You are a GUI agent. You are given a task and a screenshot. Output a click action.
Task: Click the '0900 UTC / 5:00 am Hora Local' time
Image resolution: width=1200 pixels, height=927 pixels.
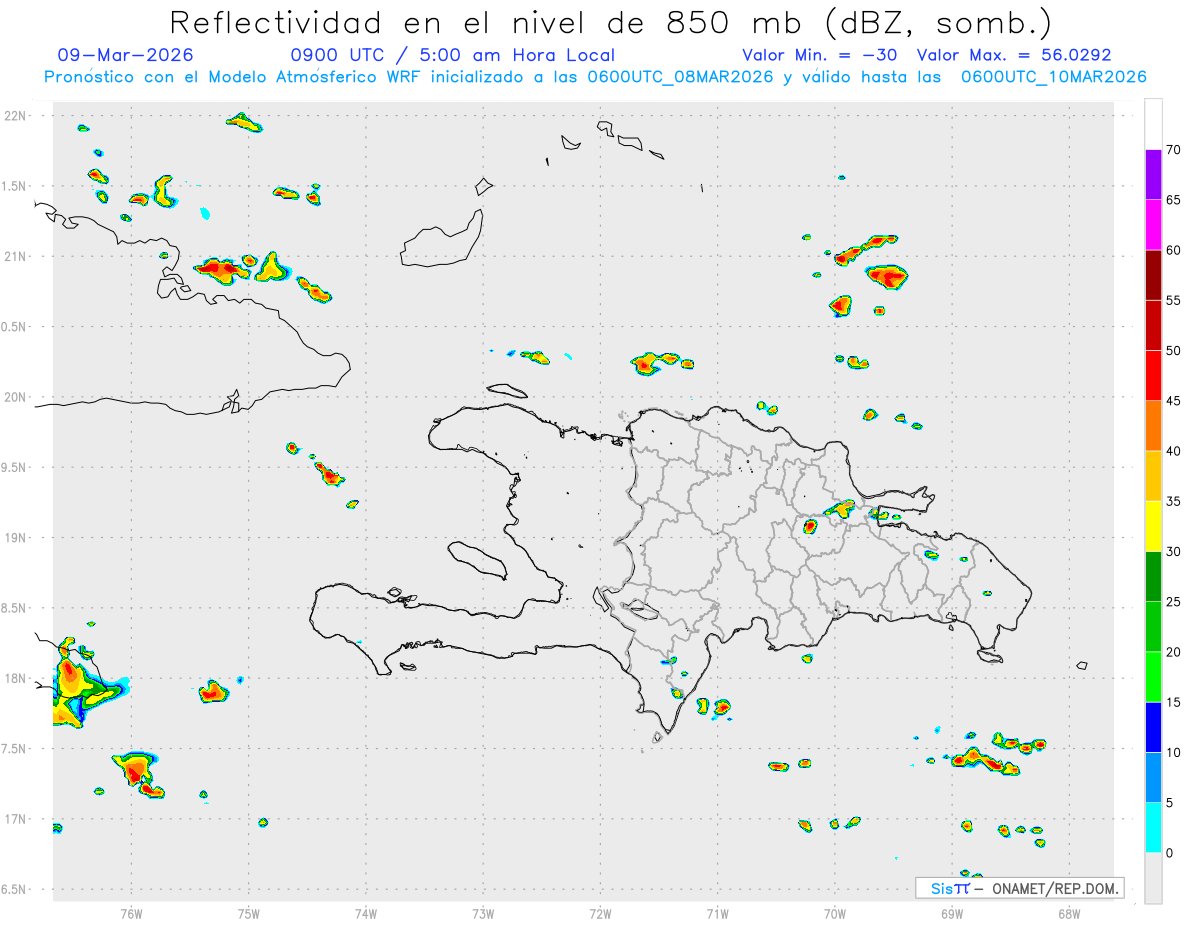click(452, 55)
